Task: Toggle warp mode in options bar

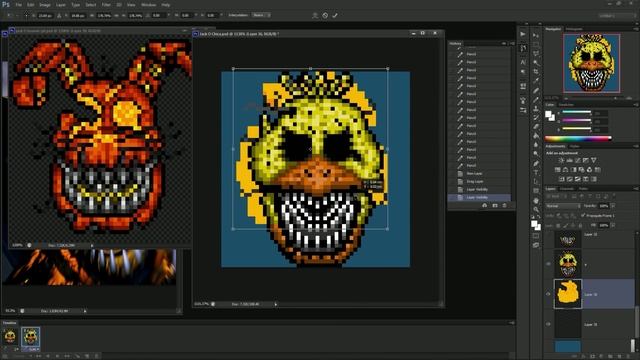Action: tap(315, 16)
